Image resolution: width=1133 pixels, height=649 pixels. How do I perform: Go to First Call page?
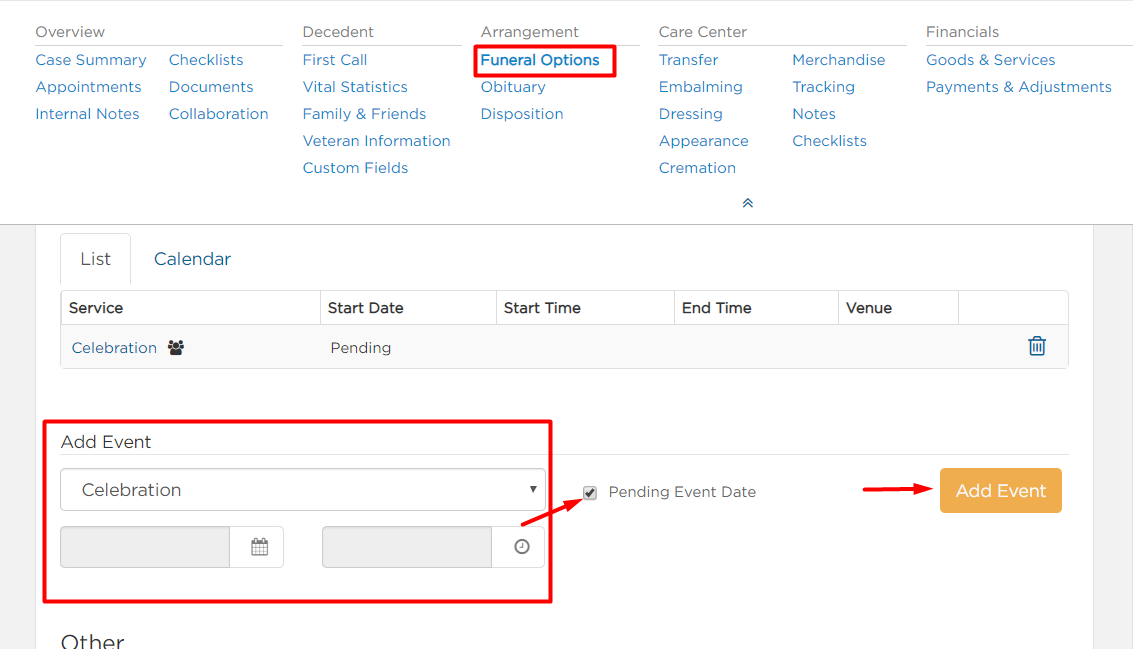pos(335,60)
